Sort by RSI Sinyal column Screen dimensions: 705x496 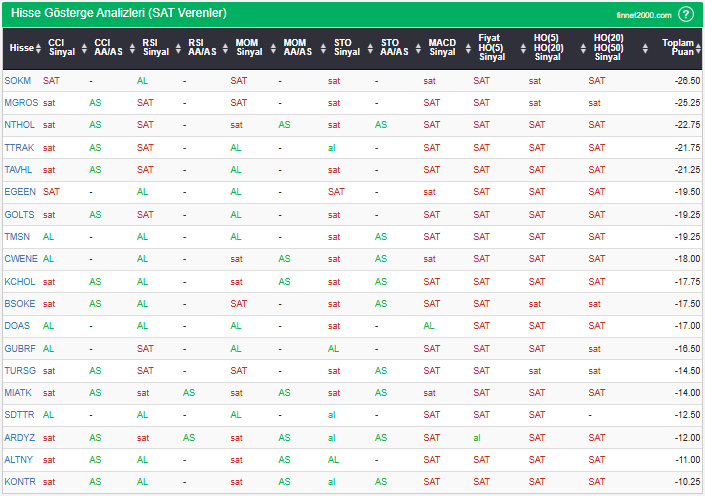click(155, 47)
